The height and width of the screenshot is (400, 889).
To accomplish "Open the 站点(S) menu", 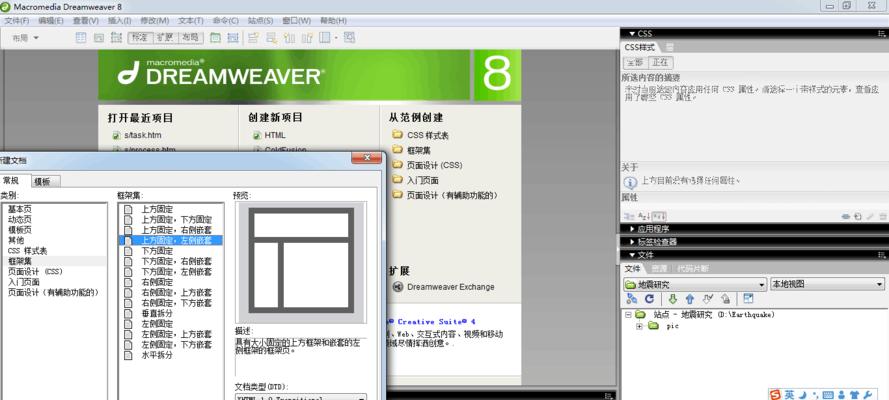I will [x=260, y=20].
